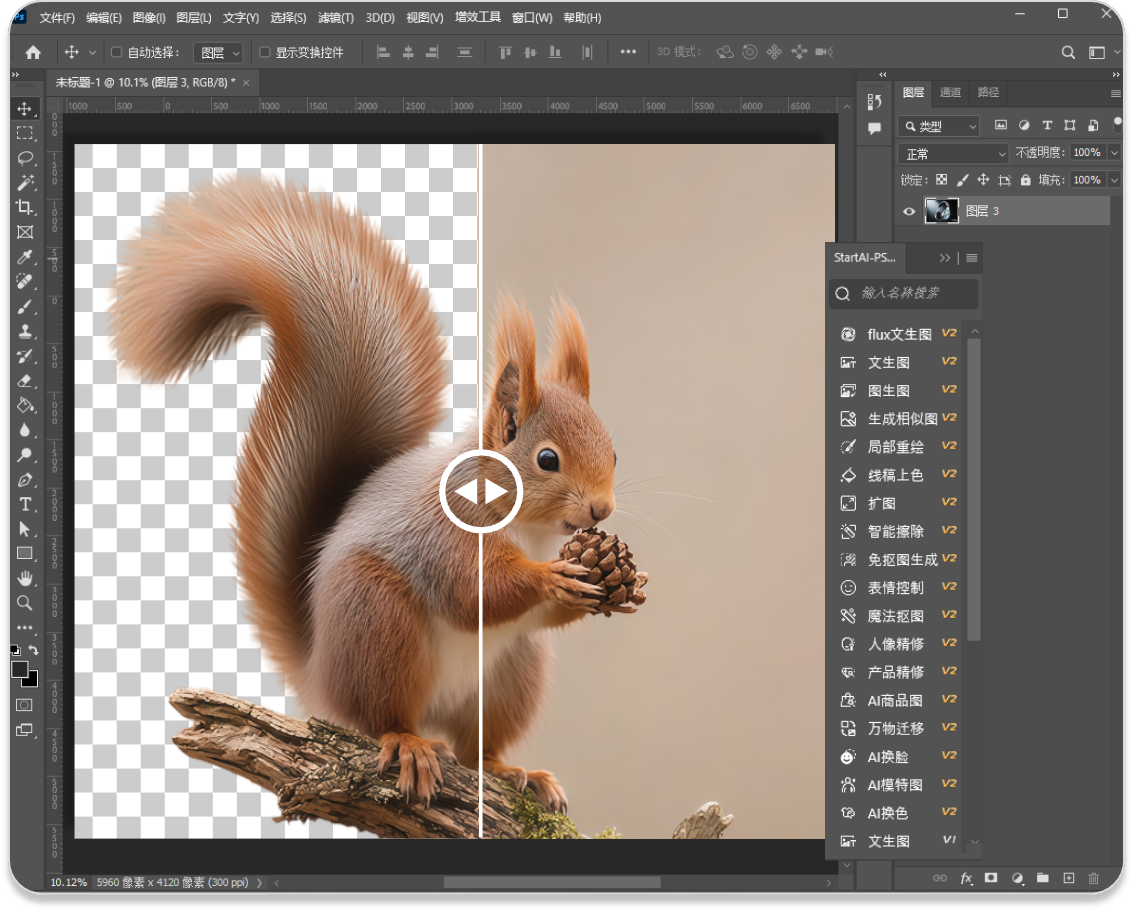Enable the 自动选择 checkbox
Screen dimensions: 1133x910
[116, 52]
